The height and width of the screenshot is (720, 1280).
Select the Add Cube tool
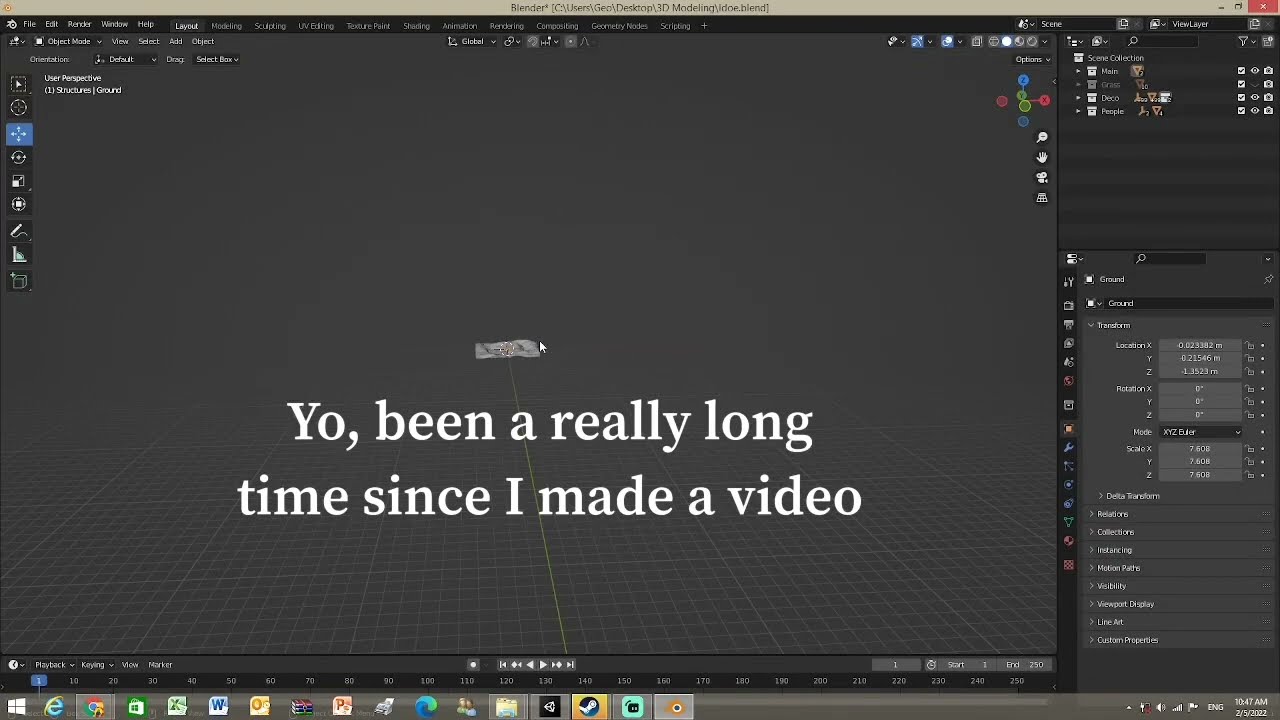(19, 281)
